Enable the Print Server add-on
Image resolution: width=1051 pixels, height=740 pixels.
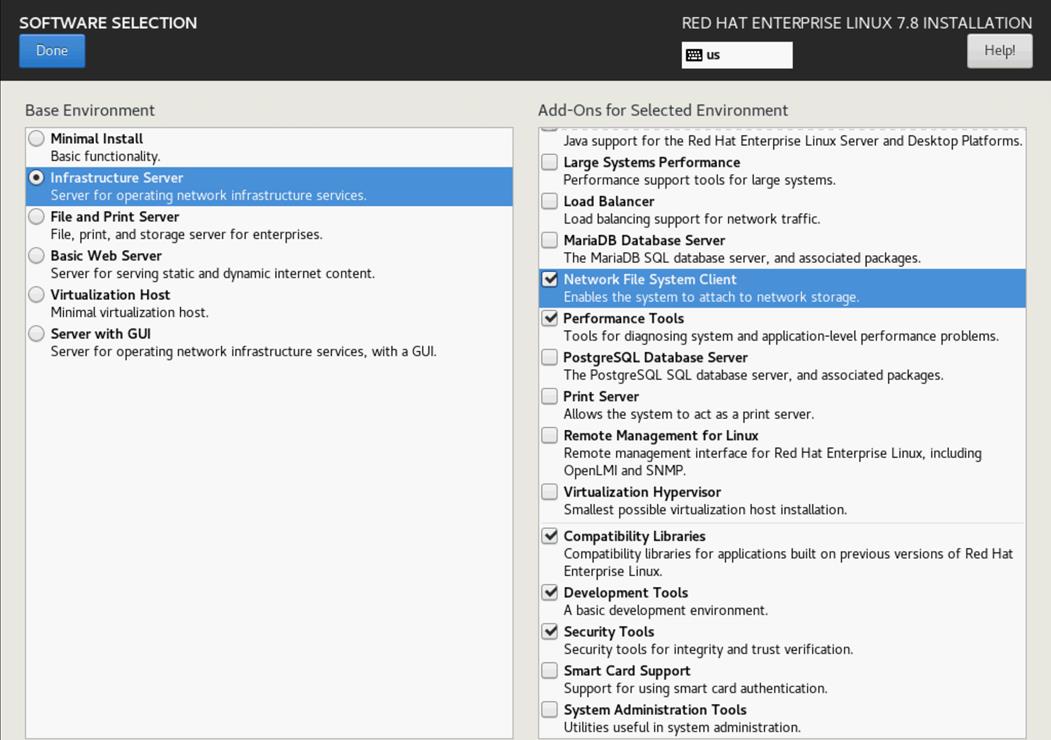pos(549,396)
